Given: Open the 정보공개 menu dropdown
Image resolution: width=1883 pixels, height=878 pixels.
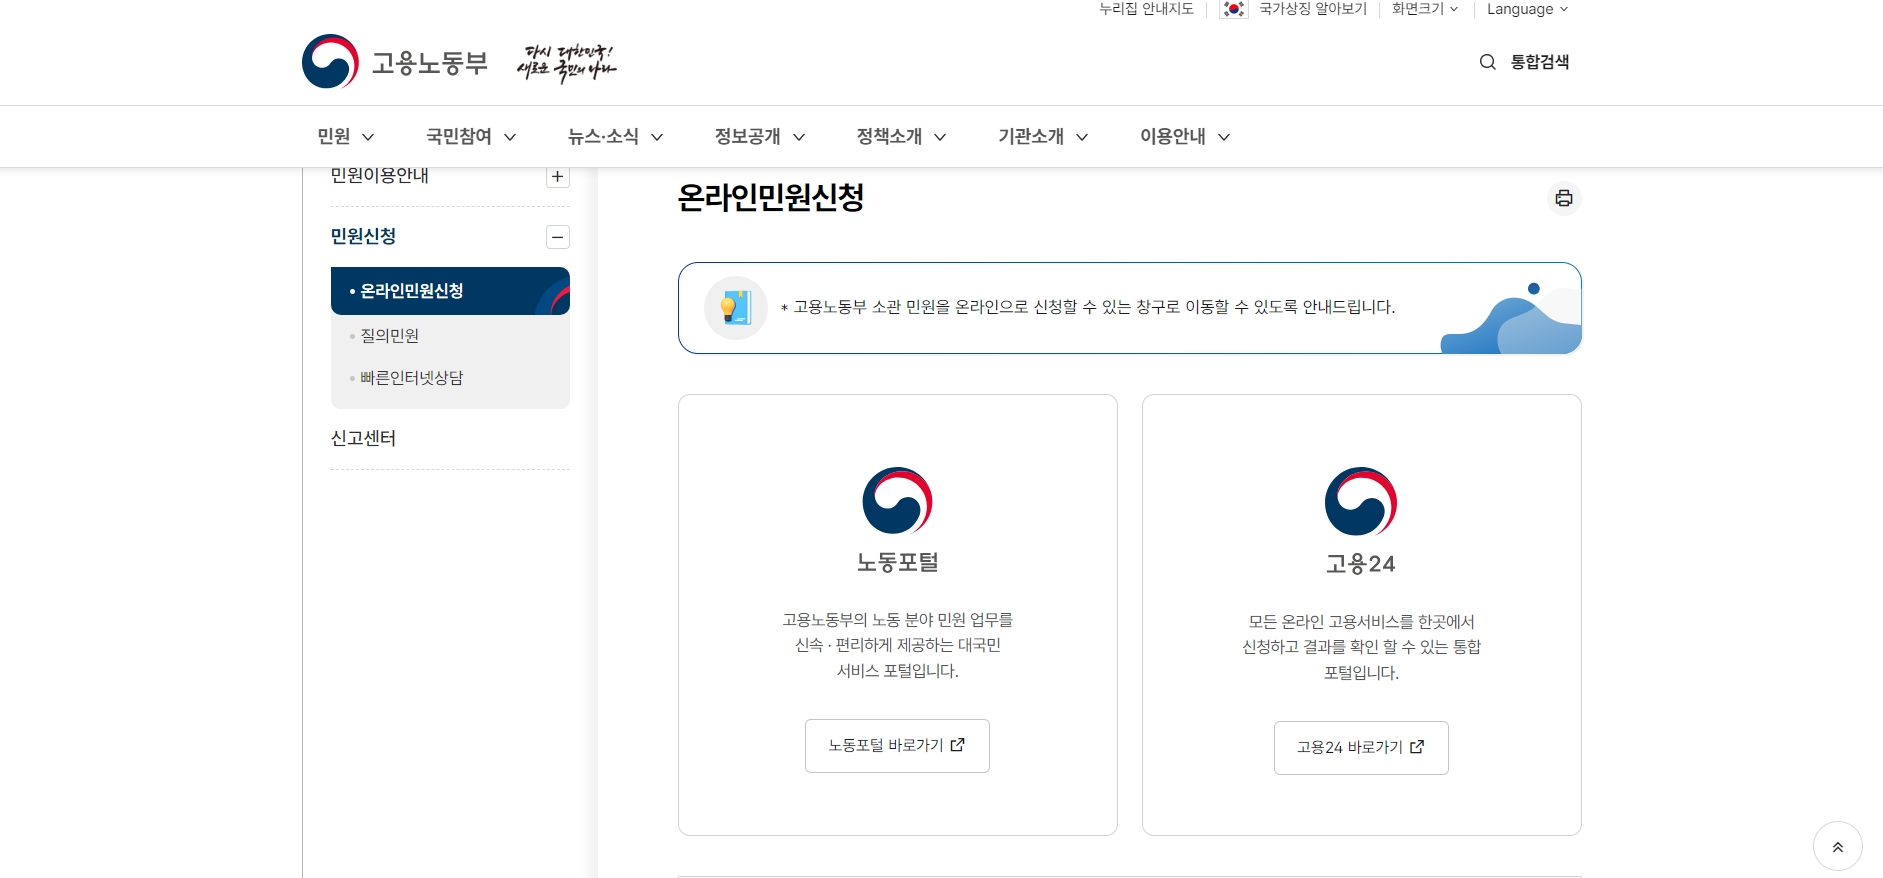Looking at the screenshot, I should click(760, 137).
